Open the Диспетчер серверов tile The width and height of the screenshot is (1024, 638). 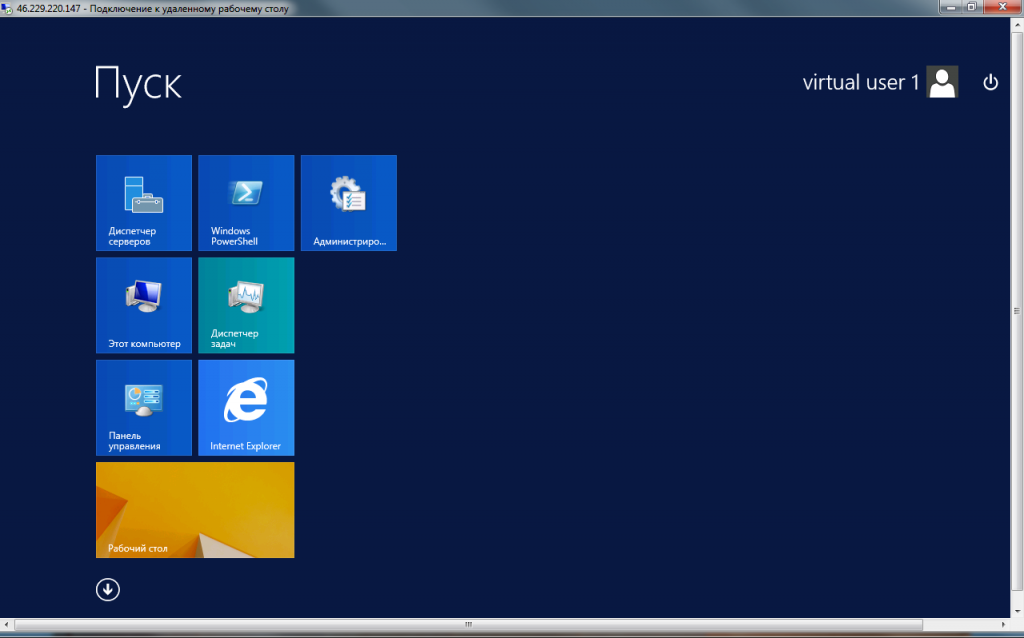tap(144, 203)
